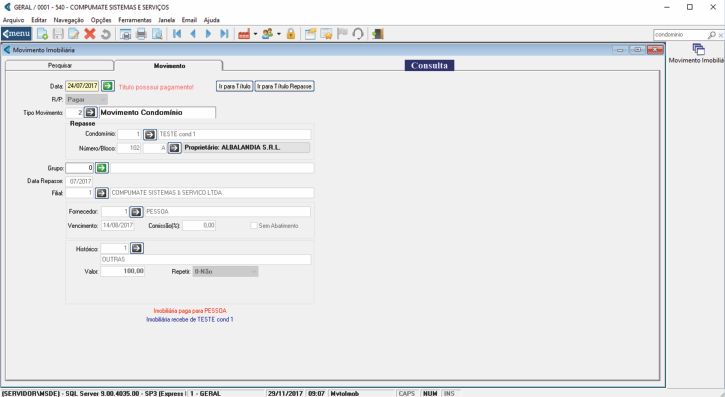725x397 pixels.
Task: Open the R/P Pagar dropdown
Action: click(86, 99)
